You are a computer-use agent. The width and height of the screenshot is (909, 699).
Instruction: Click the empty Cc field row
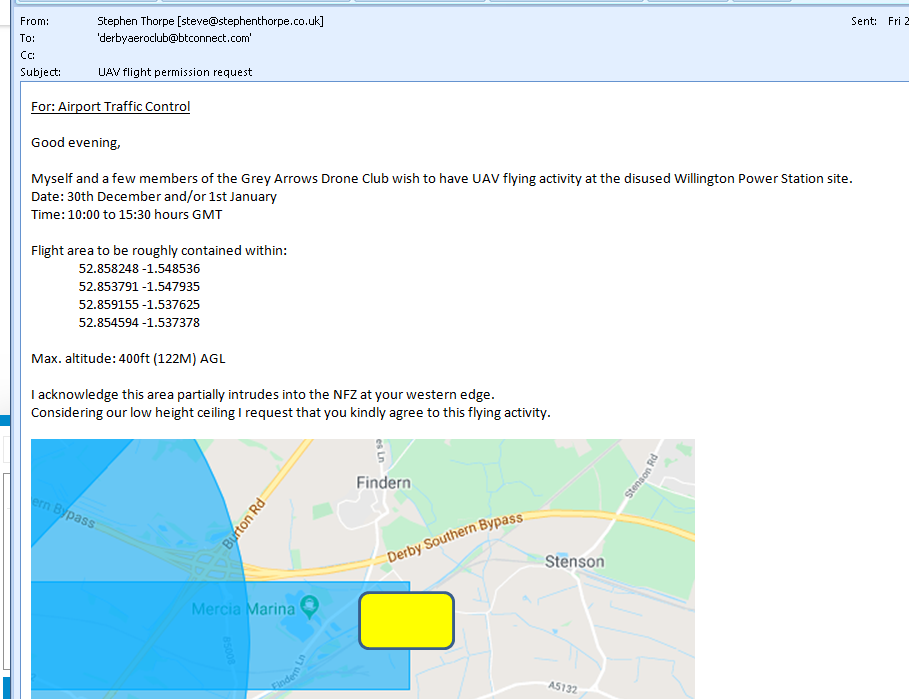[x=300, y=55]
